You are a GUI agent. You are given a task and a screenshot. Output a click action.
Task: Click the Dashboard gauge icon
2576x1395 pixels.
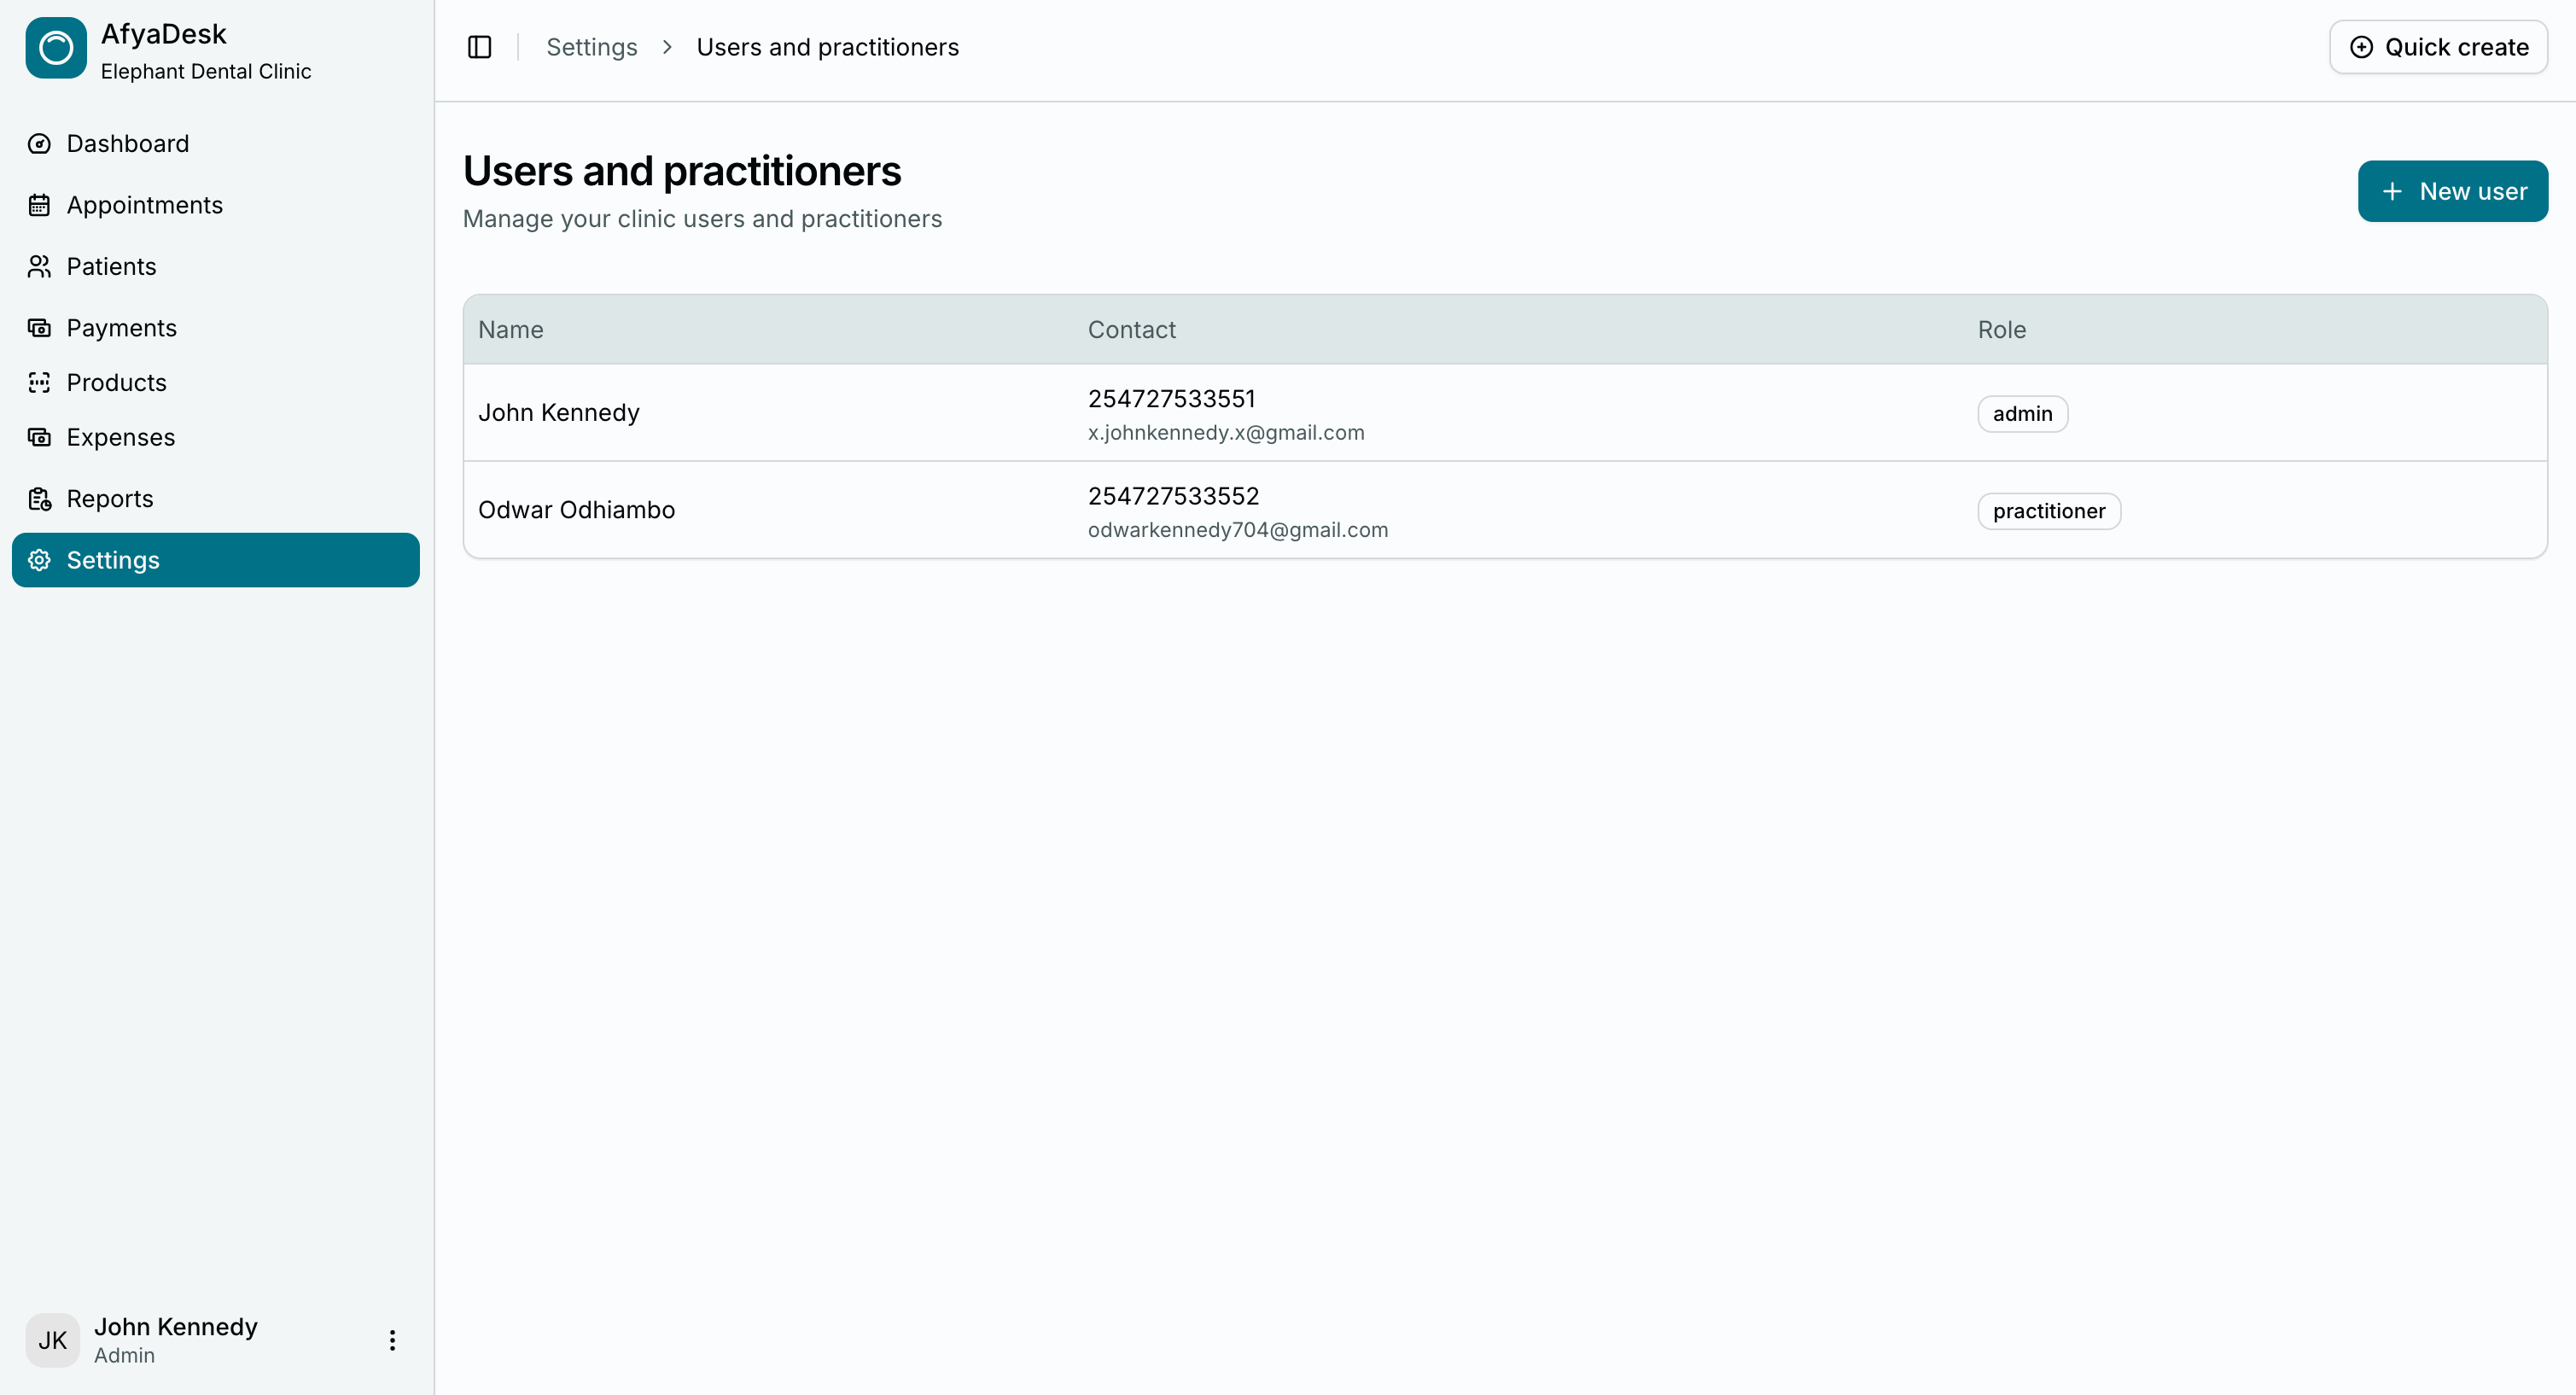pos(39,144)
